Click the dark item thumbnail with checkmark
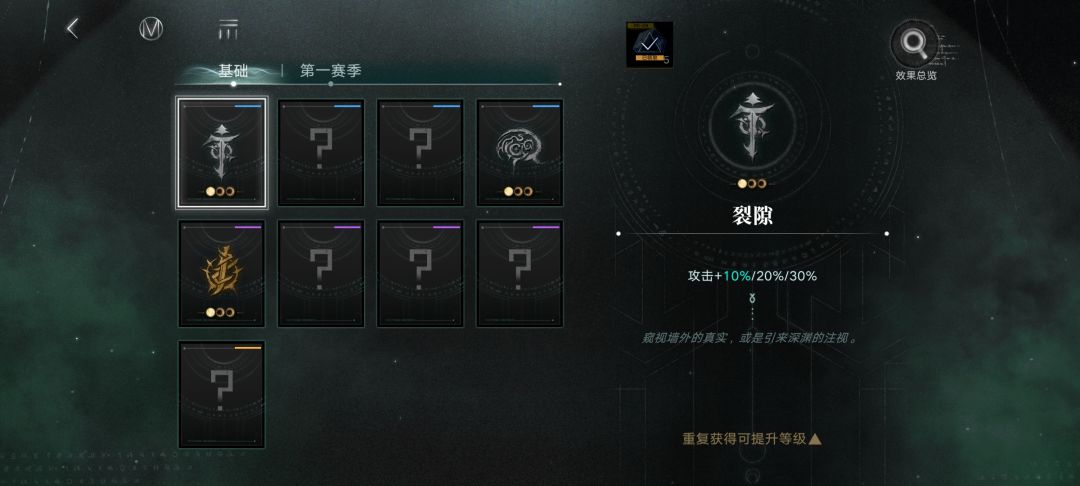Image resolution: width=1080 pixels, height=486 pixels. tap(649, 44)
